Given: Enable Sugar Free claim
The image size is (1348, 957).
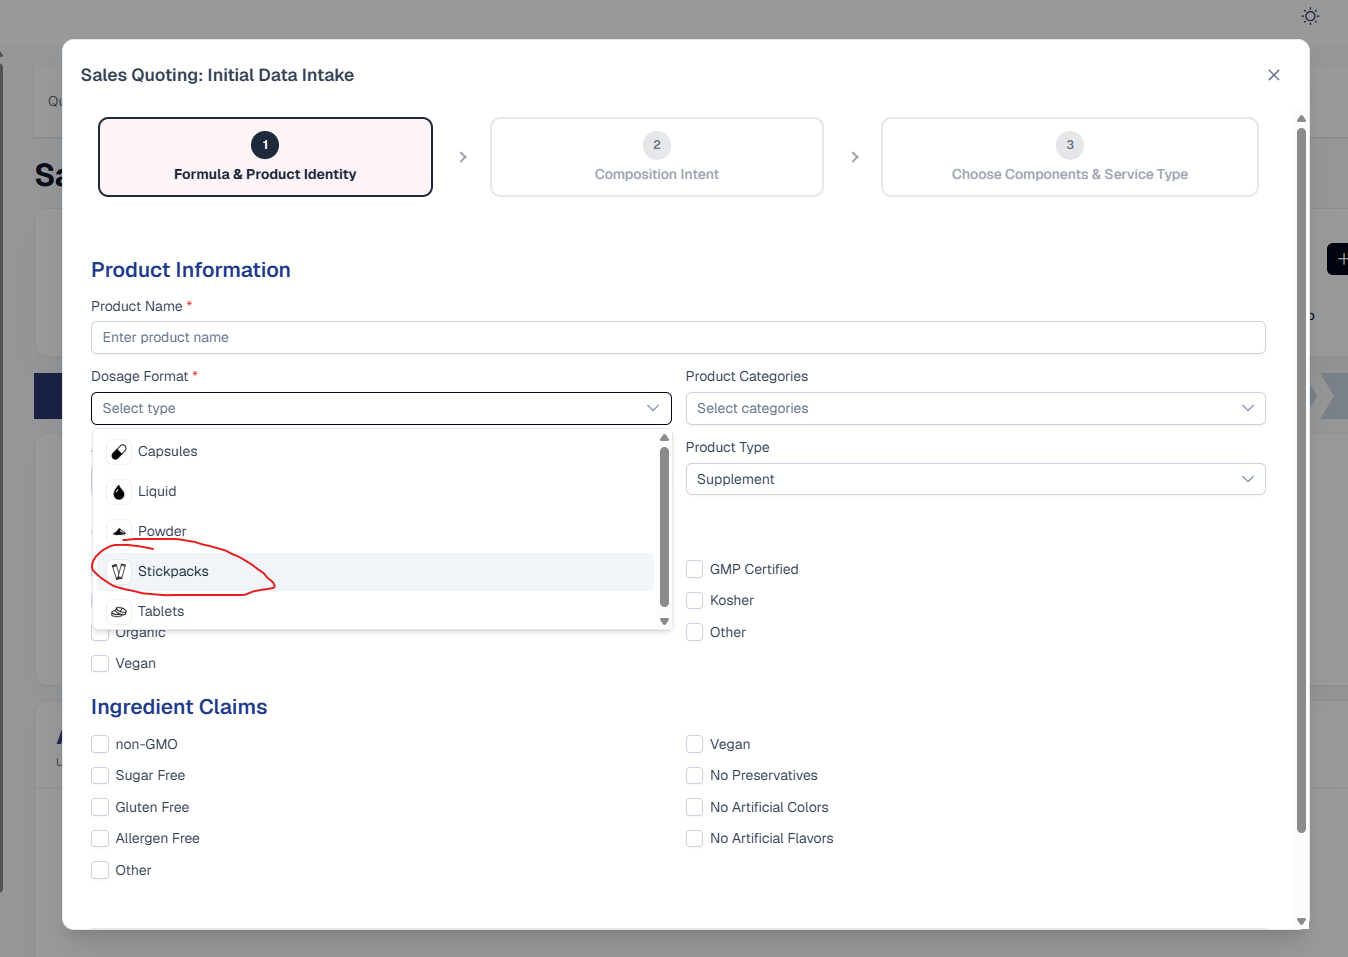Looking at the screenshot, I should pos(100,775).
